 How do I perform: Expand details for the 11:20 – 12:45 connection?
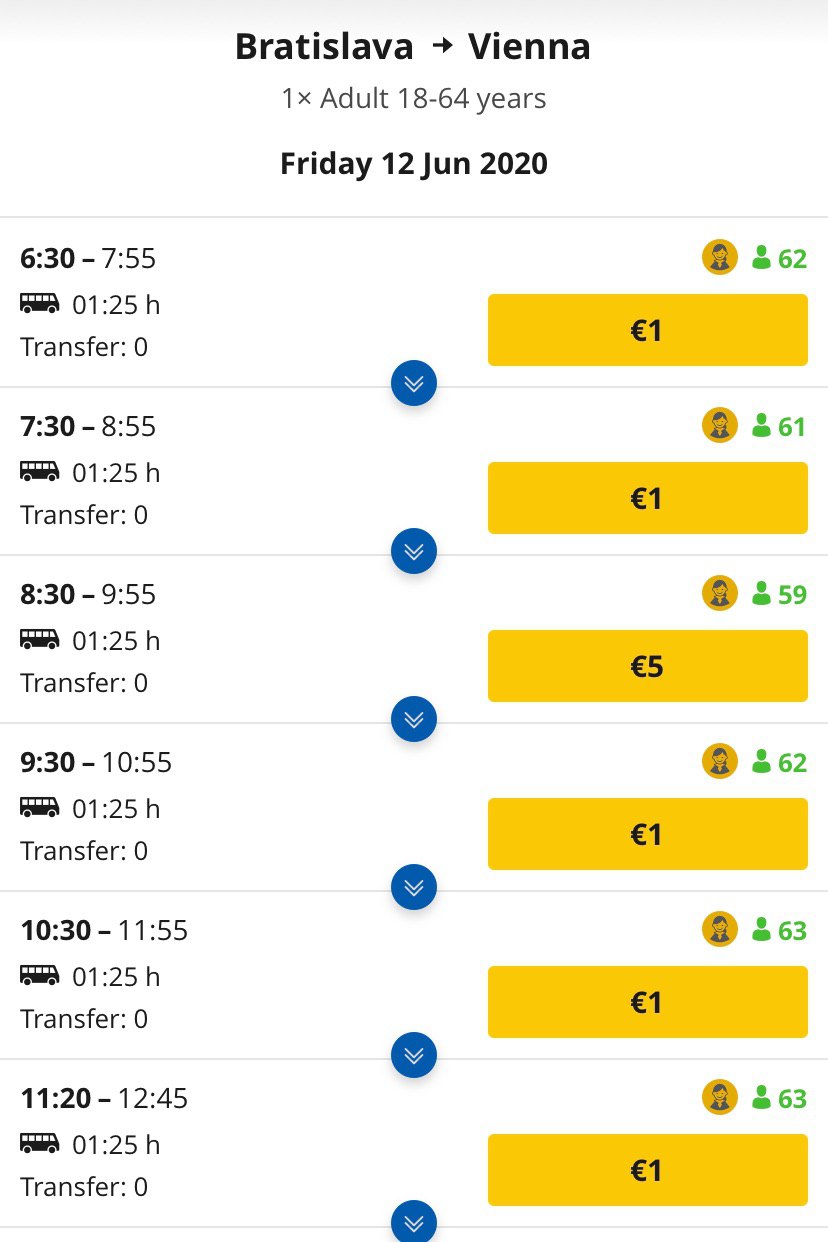(x=414, y=1221)
